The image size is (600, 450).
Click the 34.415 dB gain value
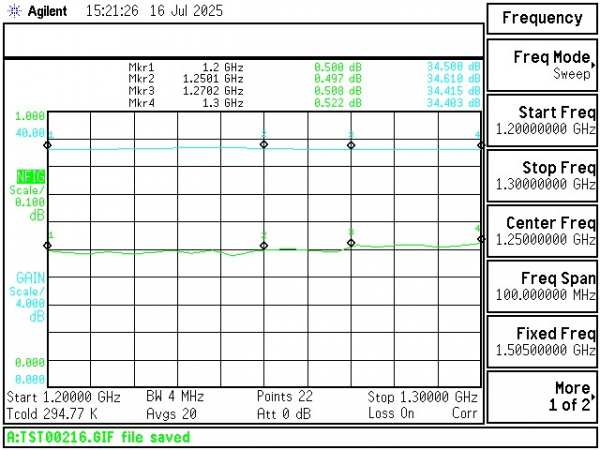[x=453, y=91]
